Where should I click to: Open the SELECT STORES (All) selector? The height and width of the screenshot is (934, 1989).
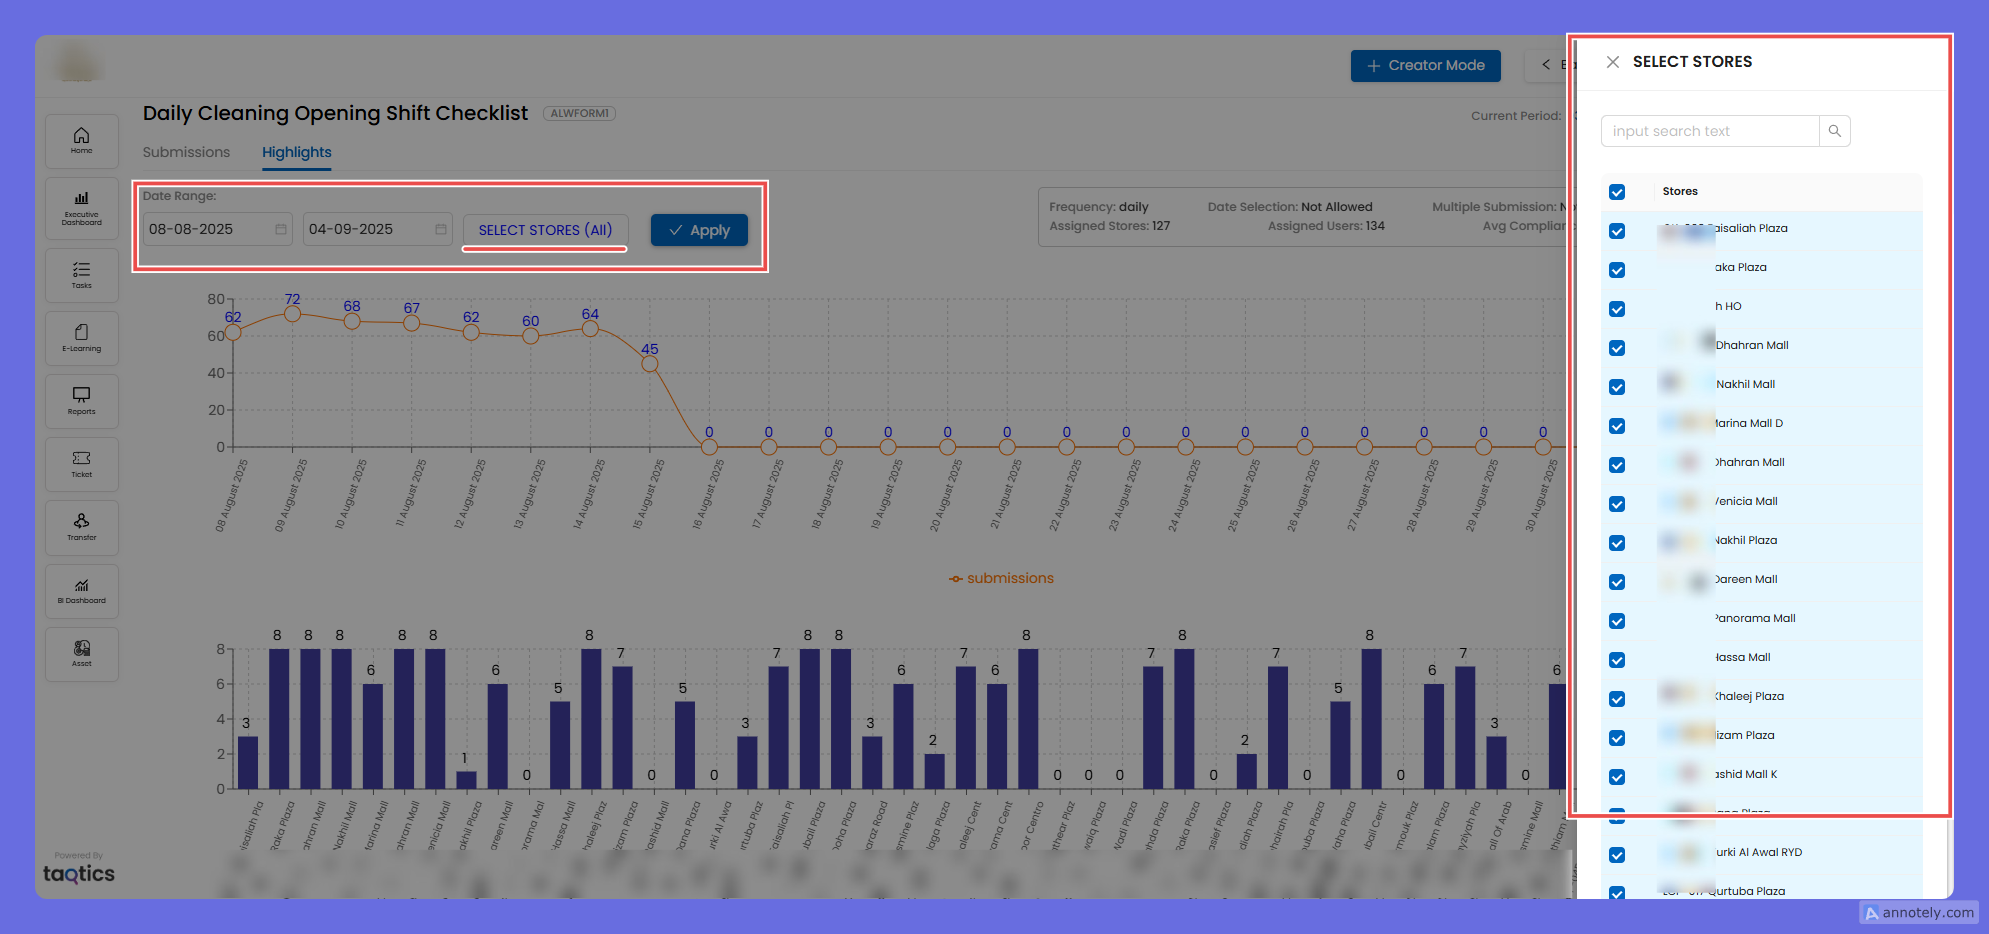(x=545, y=230)
